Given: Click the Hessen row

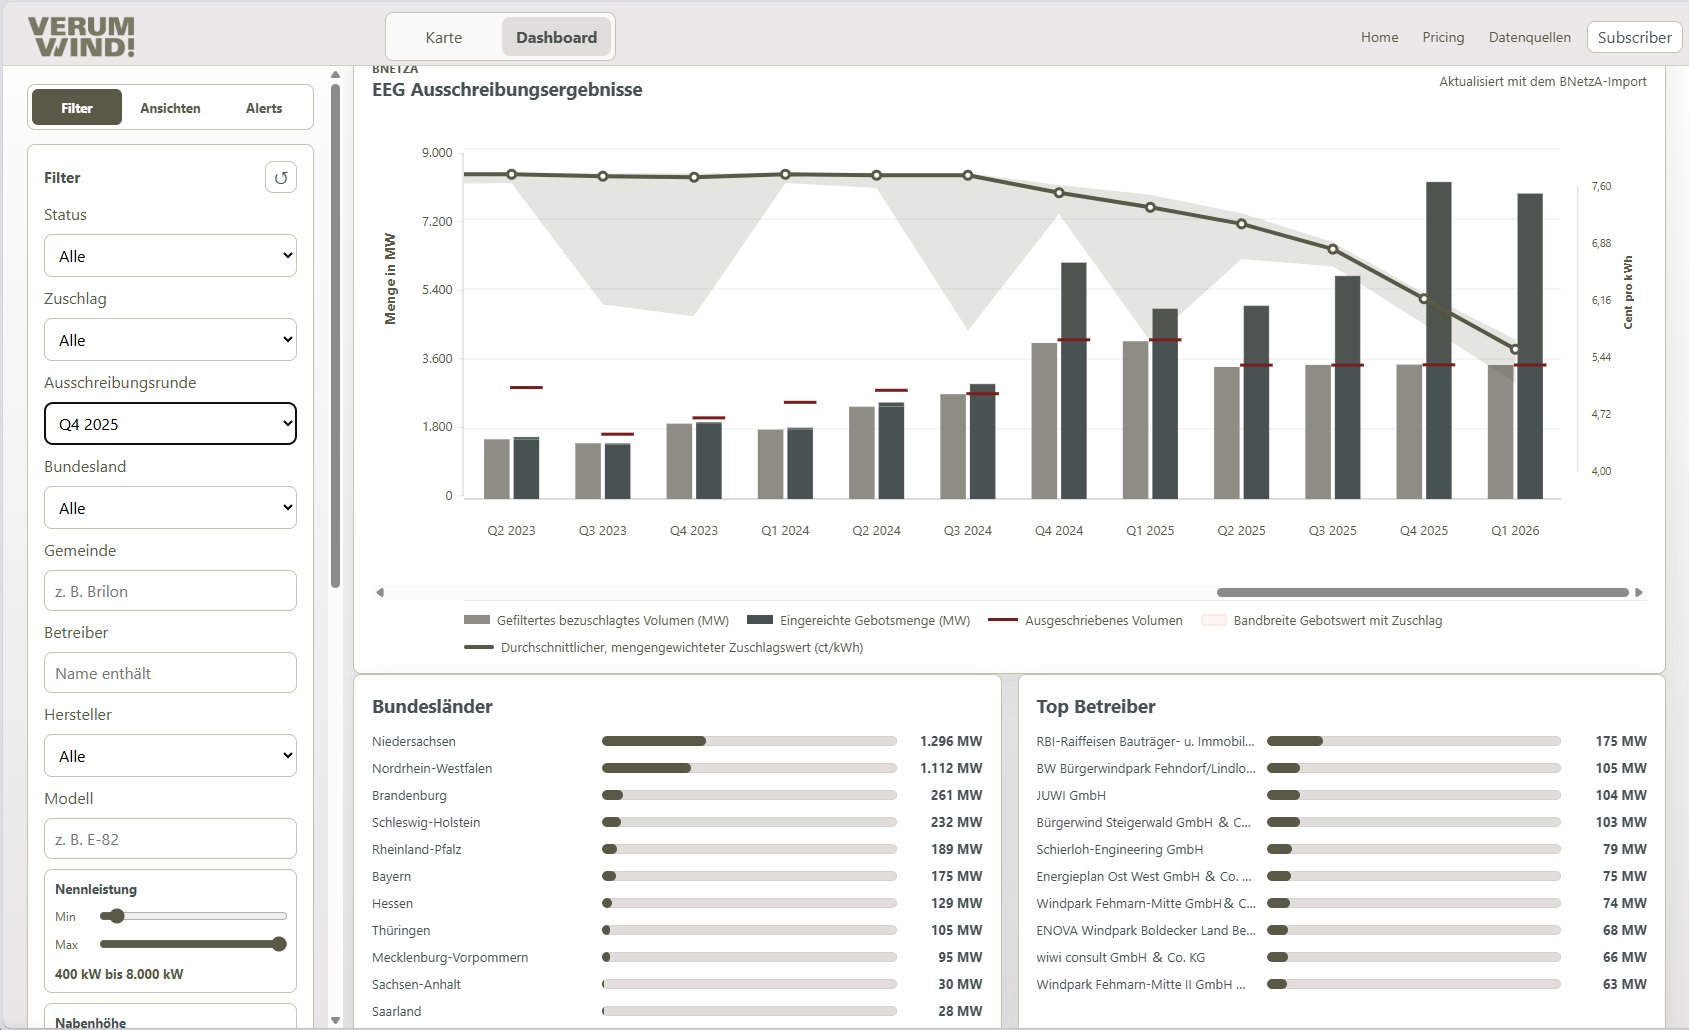Looking at the screenshot, I should pyautogui.click(x=677, y=903).
